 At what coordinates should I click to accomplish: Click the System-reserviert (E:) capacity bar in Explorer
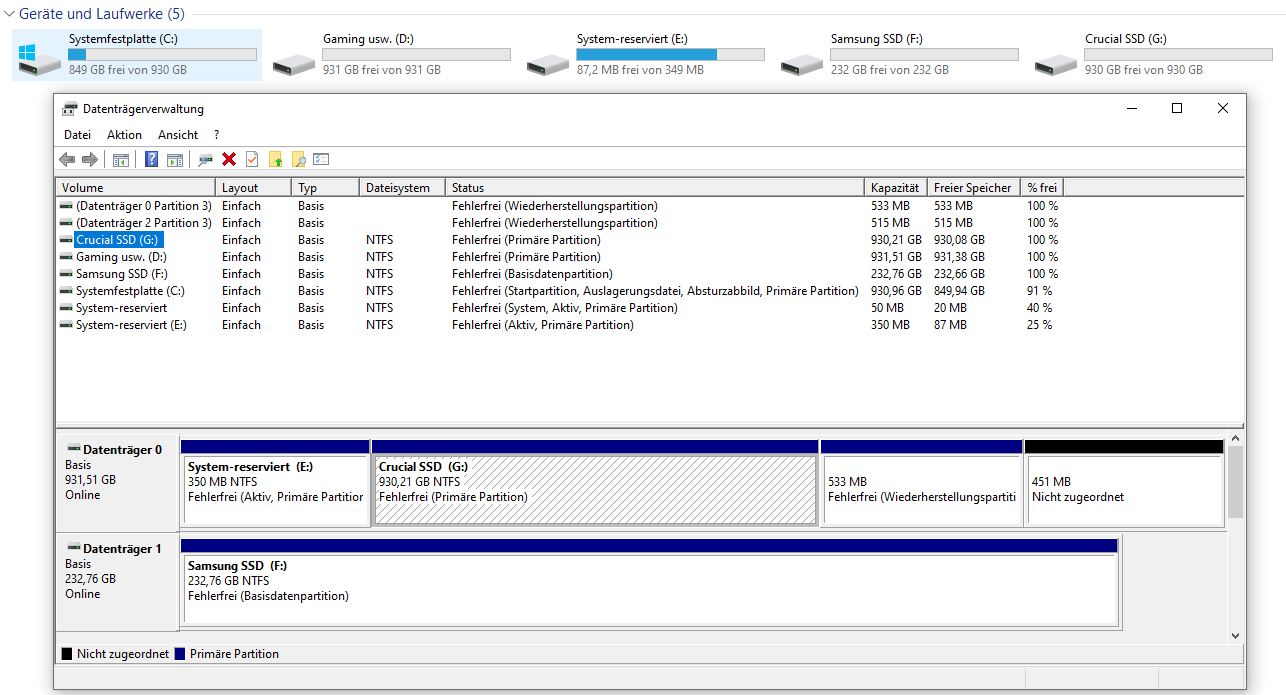pos(670,55)
